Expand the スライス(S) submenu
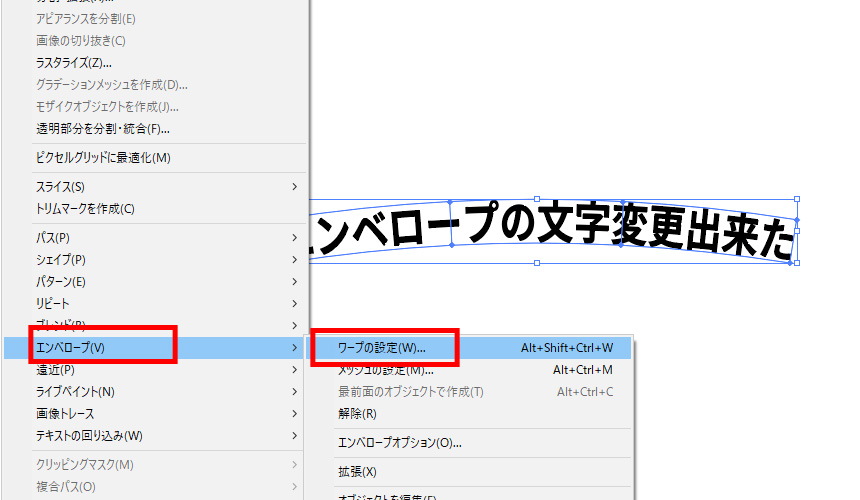This screenshot has height=500, width=860. [x=60, y=187]
